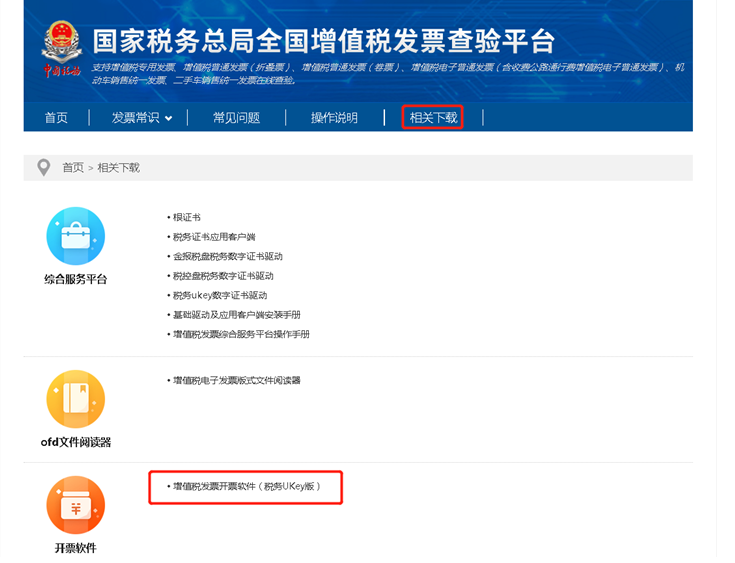Screen dimensions: 735x563
Task: Download 增值税电子发票版式文件阅读器
Action: [x=237, y=380]
